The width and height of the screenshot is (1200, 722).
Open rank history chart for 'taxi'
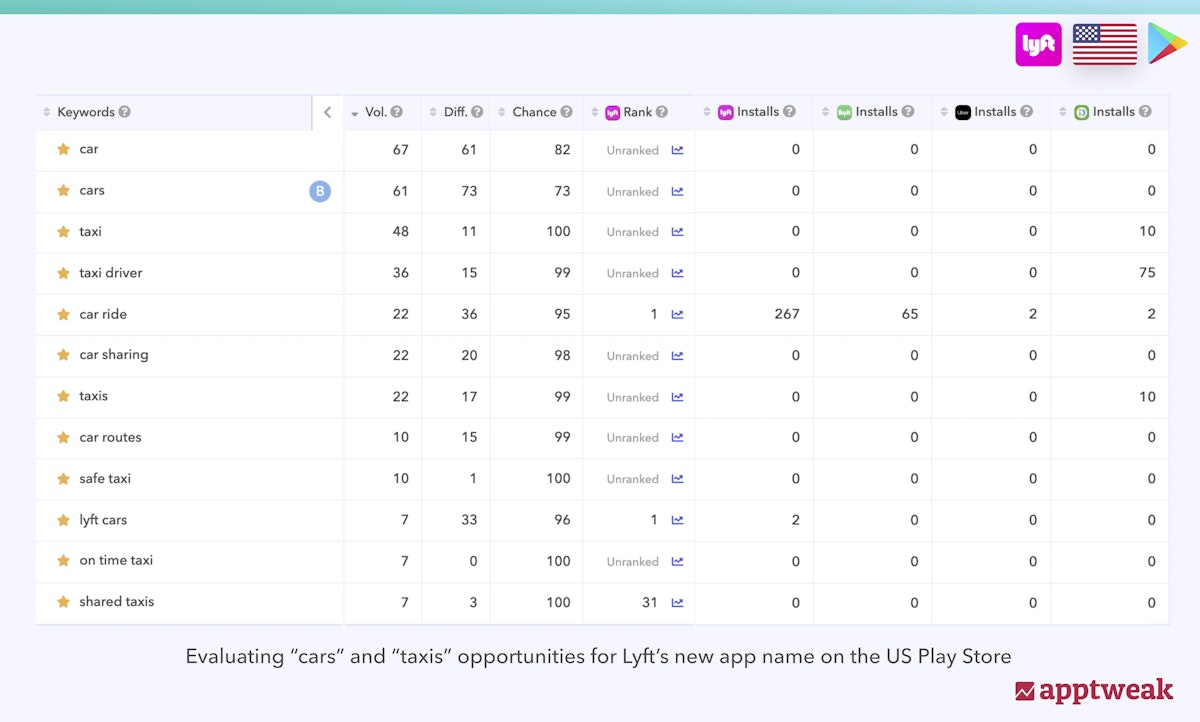(x=677, y=232)
